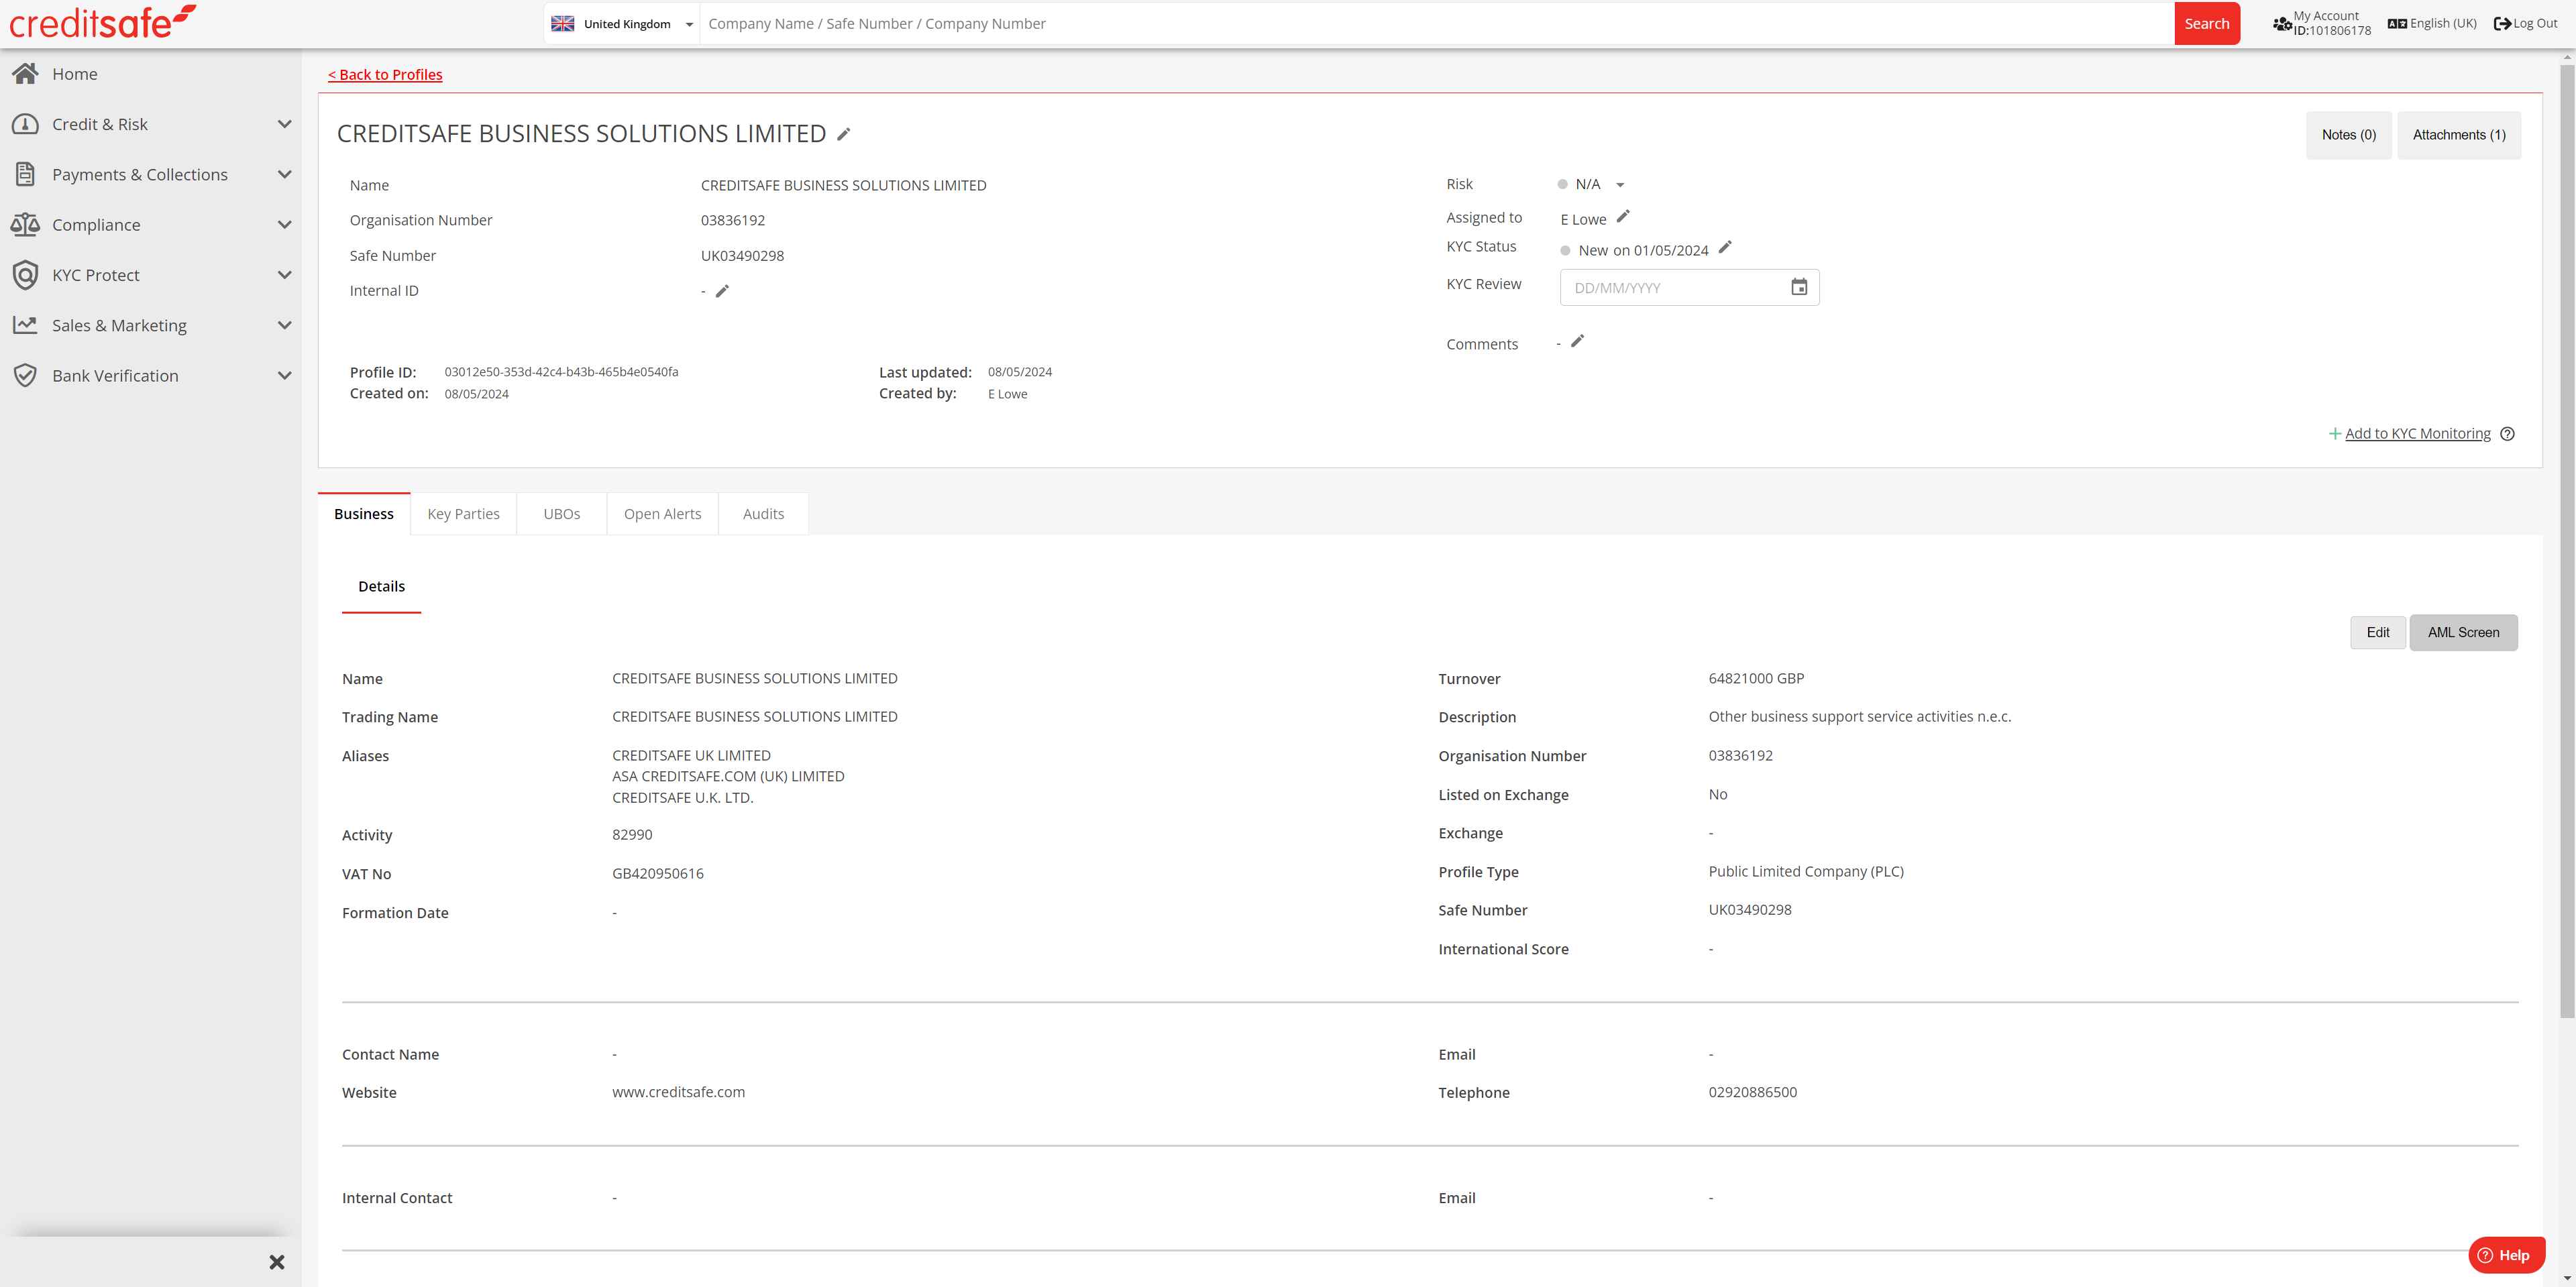
Task: Edit the company name using pencil icon beside title
Action: coord(844,134)
